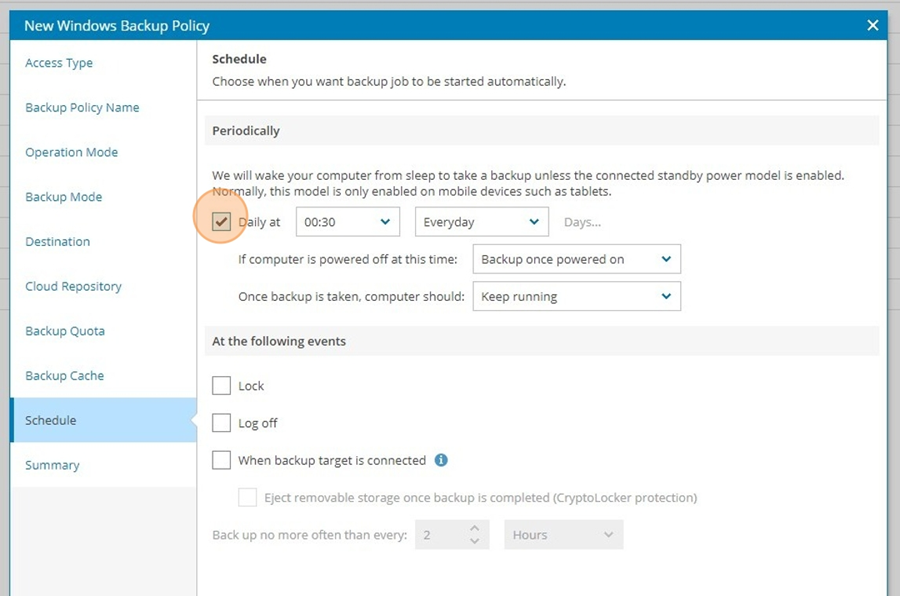Open the Keep running dropdown

pyautogui.click(x=577, y=296)
